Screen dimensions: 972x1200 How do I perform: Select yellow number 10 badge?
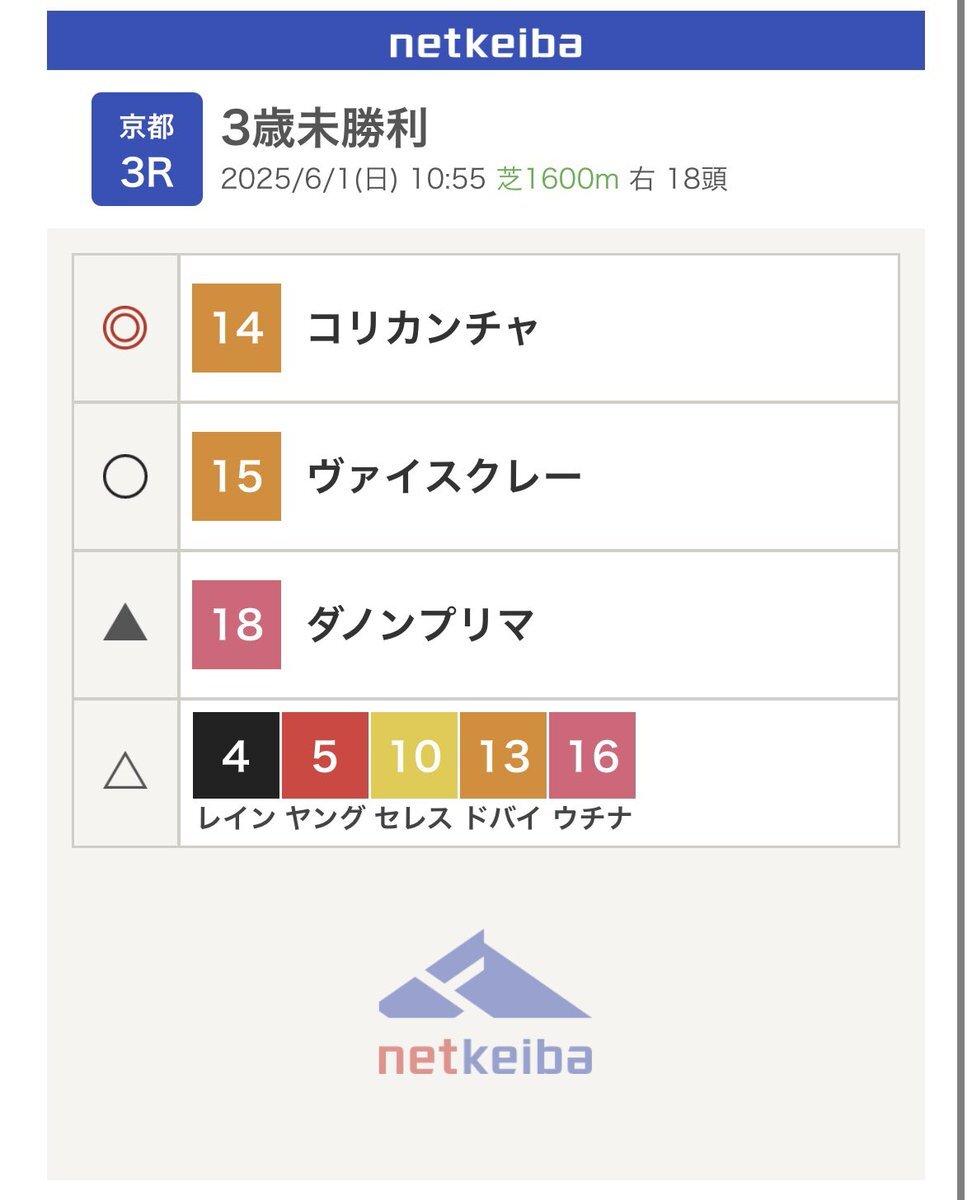click(414, 755)
